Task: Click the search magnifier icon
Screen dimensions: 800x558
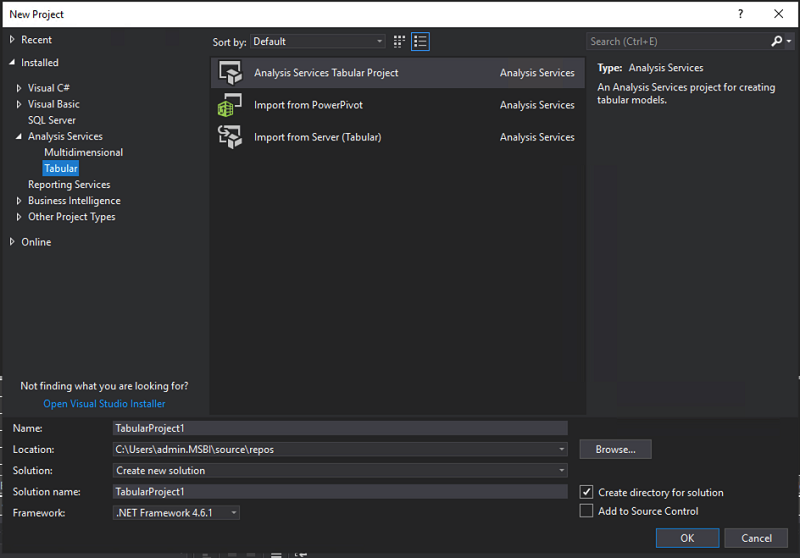Action: coord(776,41)
